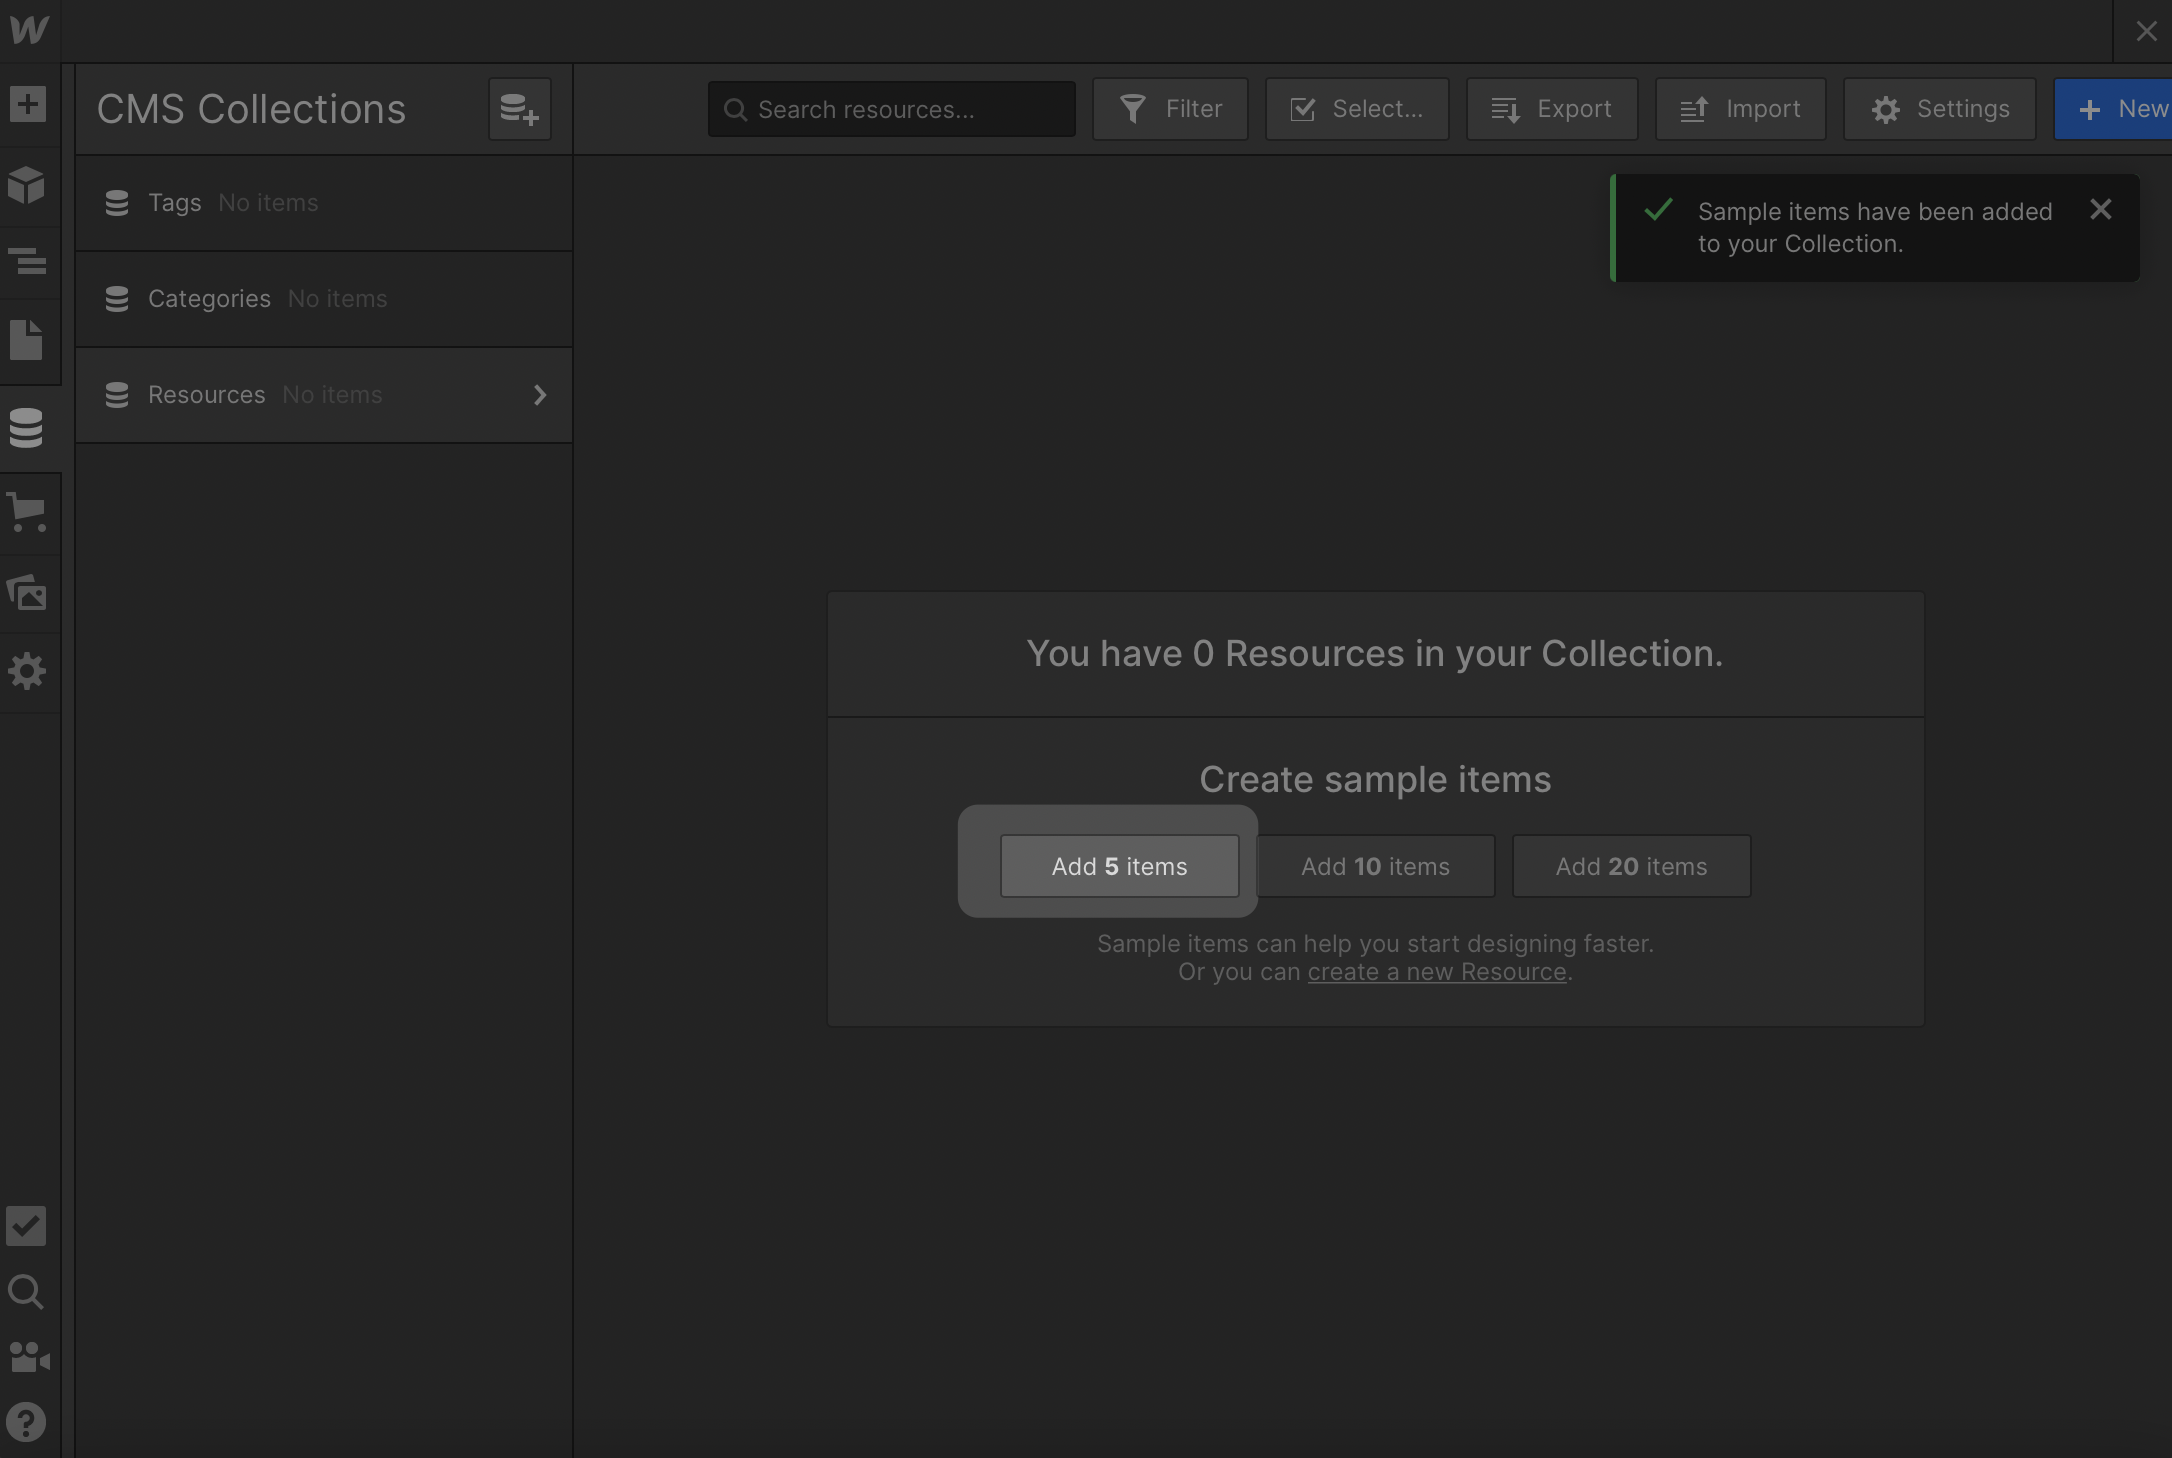Click the Add 10 items button
Image resolution: width=2172 pixels, height=1458 pixels.
point(1375,866)
